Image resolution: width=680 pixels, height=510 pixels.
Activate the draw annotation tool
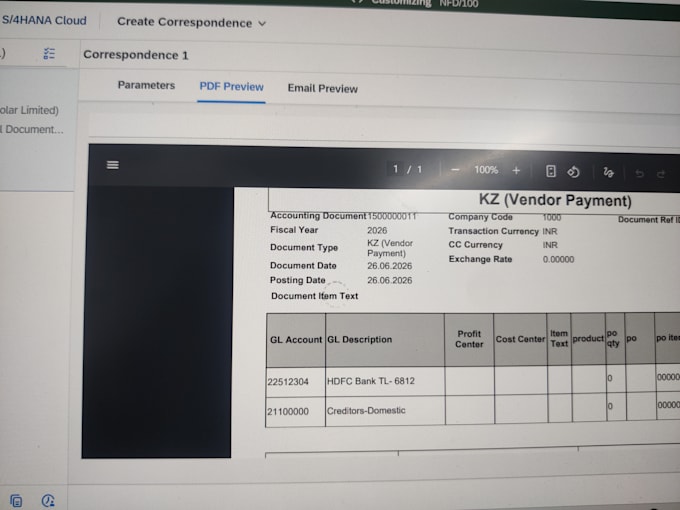point(608,173)
